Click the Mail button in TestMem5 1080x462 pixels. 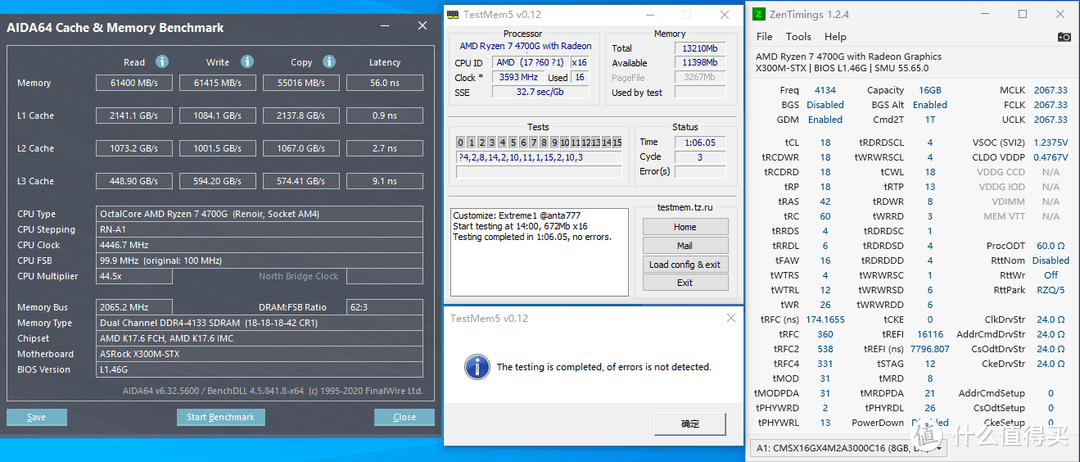click(685, 245)
